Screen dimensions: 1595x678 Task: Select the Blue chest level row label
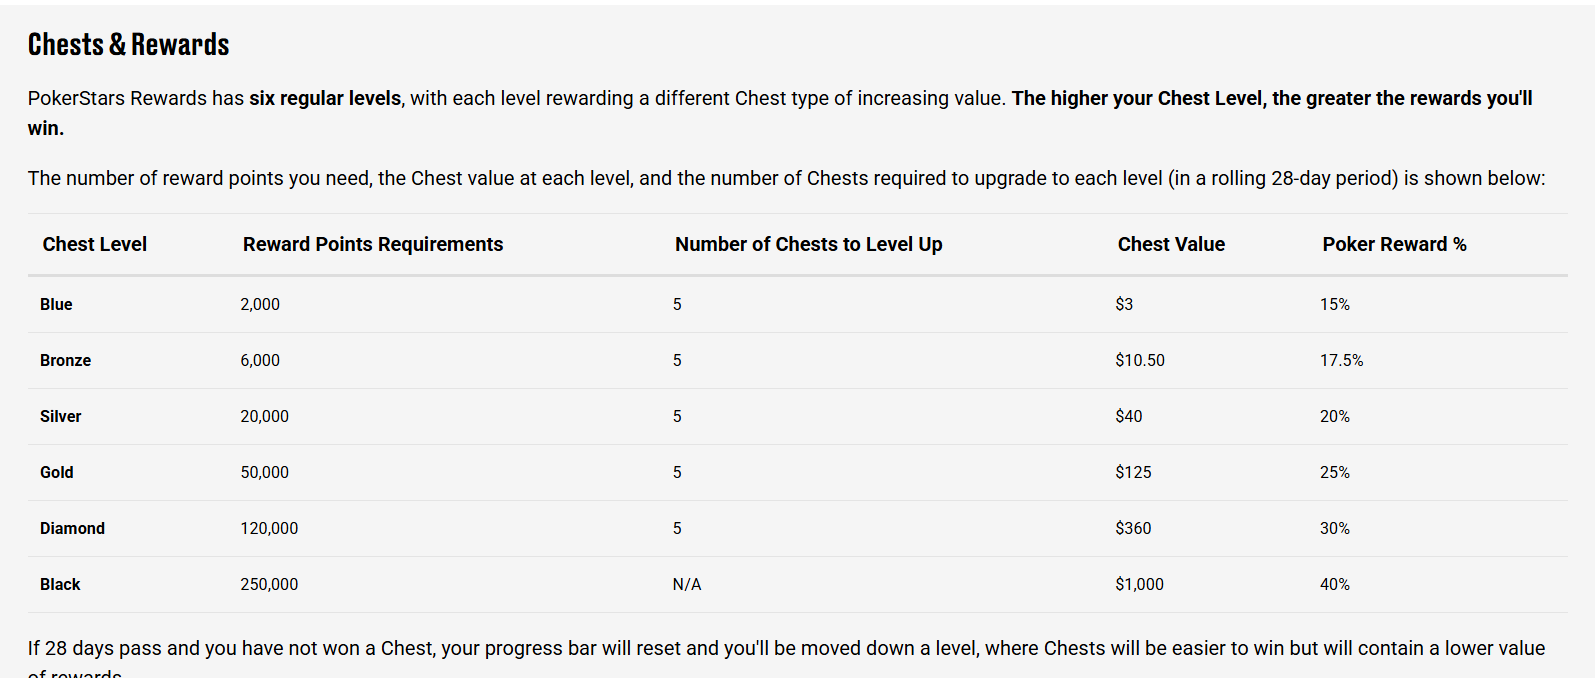click(x=56, y=304)
